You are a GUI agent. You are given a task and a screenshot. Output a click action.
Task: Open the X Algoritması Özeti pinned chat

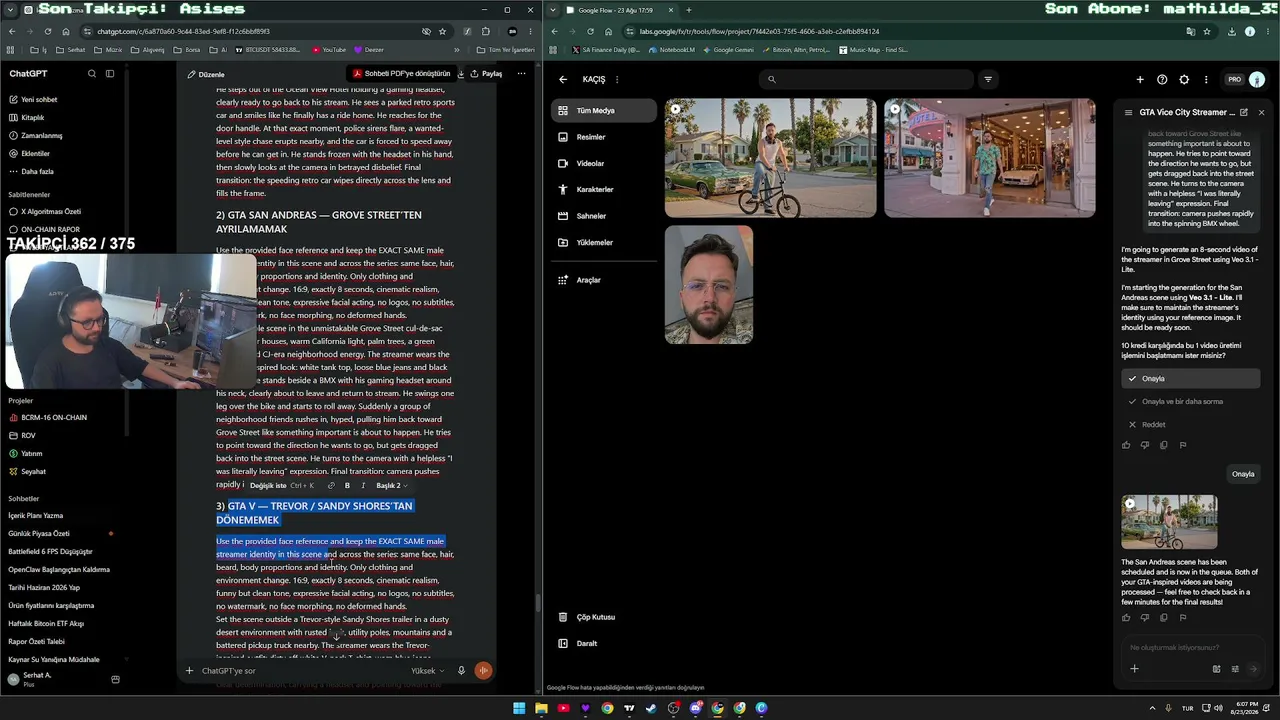[x=51, y=212]
